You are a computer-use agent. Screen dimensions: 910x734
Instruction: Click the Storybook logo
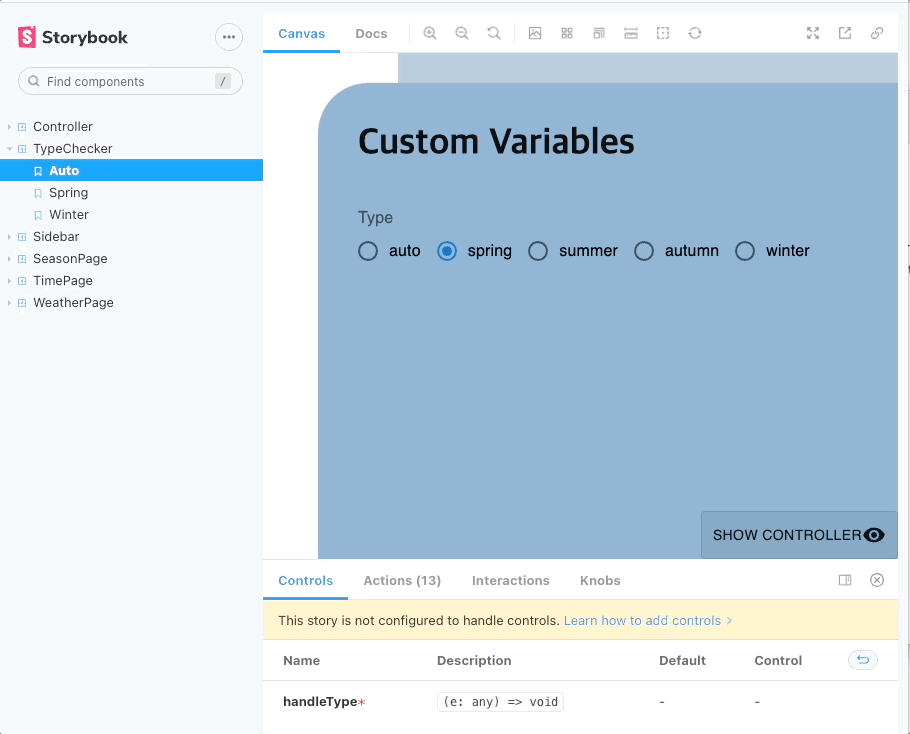(x=73, y=37)
